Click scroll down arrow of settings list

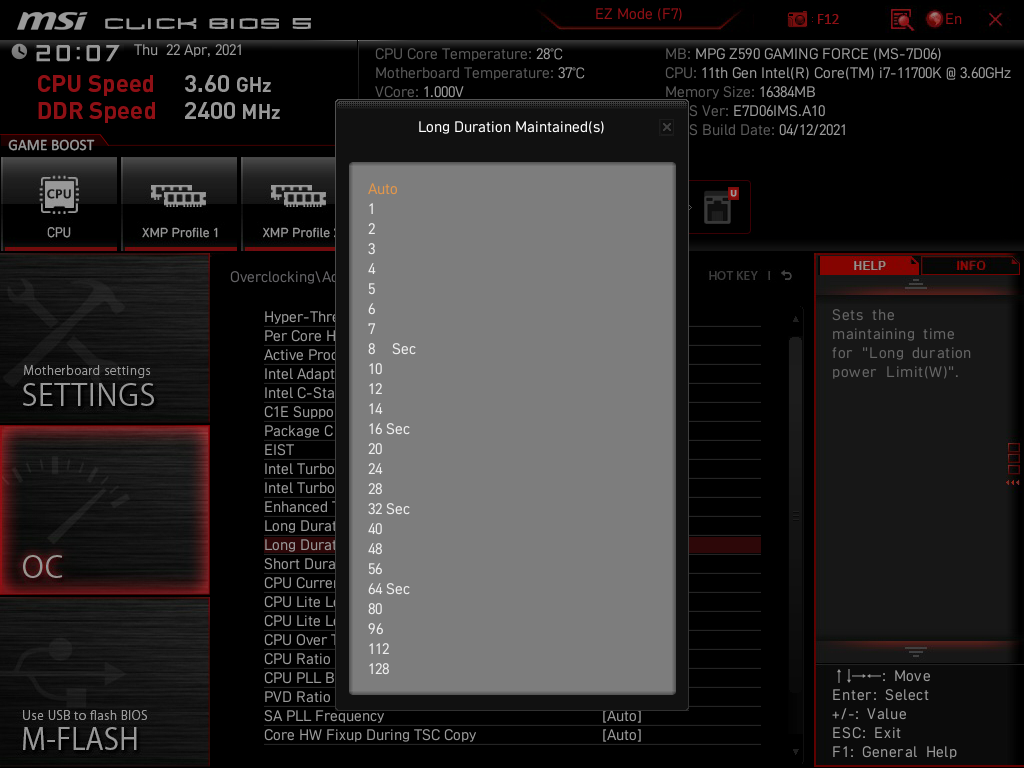795,752
